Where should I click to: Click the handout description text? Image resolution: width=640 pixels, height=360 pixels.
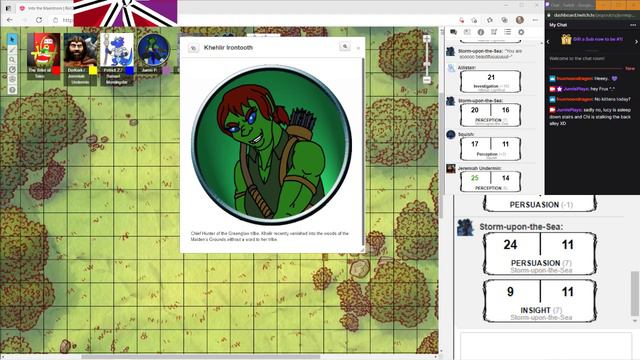(269, 236)
